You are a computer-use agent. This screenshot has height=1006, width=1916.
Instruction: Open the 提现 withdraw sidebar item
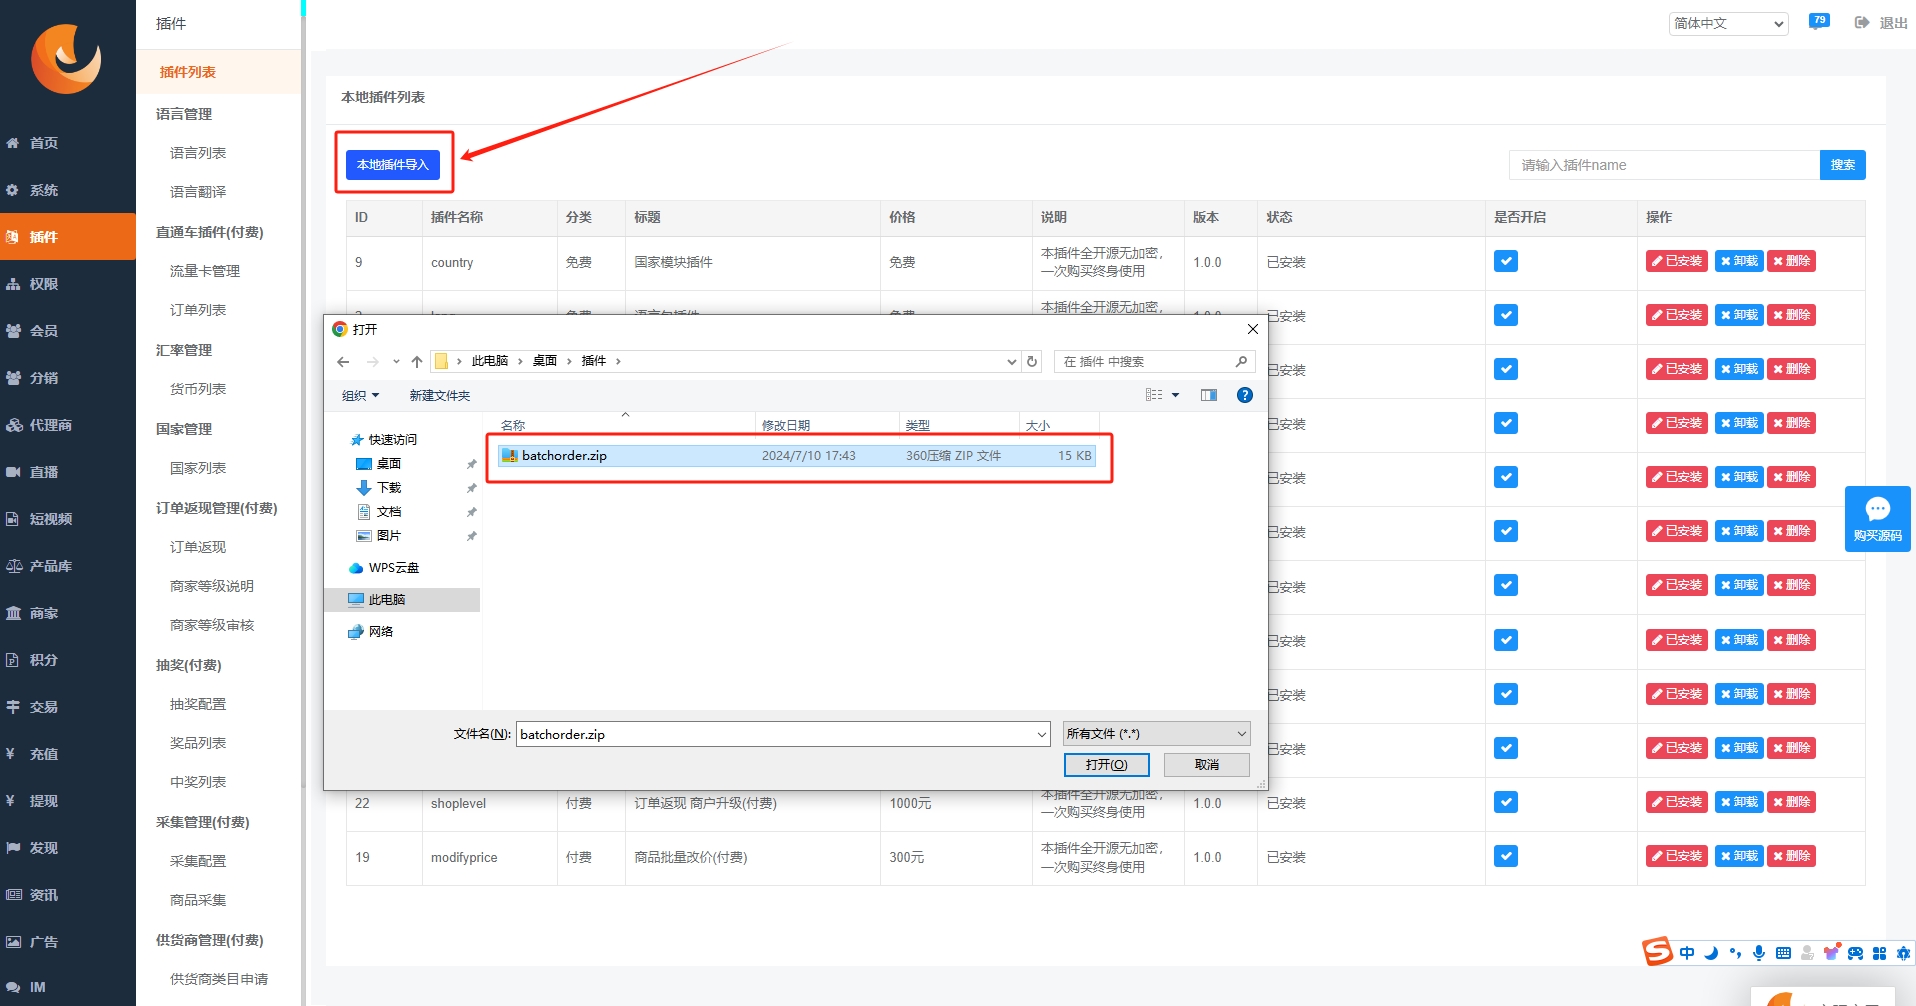(x=67, y=801)
